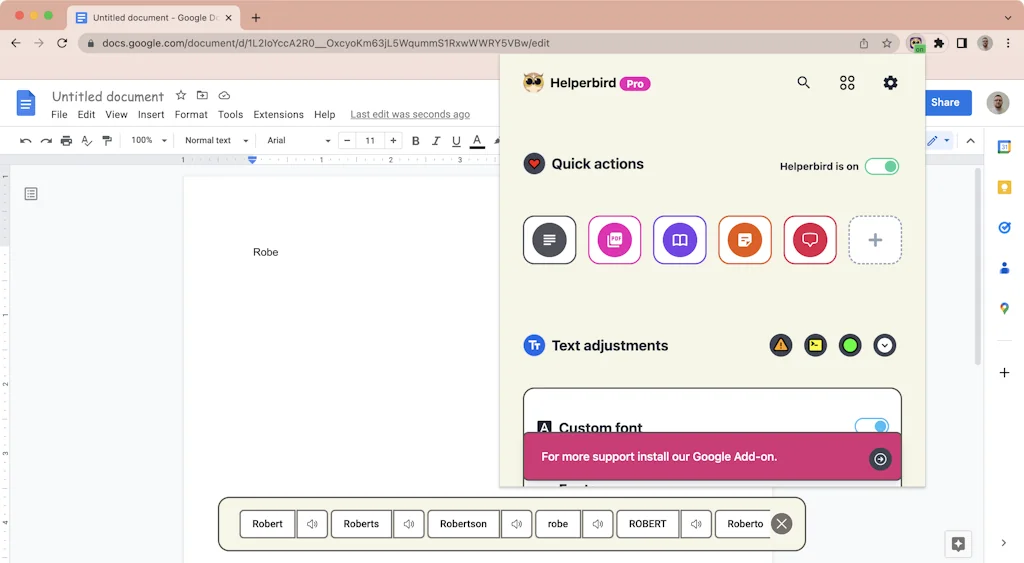Add a new quick action
The width and height of the screenshot is (1024, 563).
point(875,240)
